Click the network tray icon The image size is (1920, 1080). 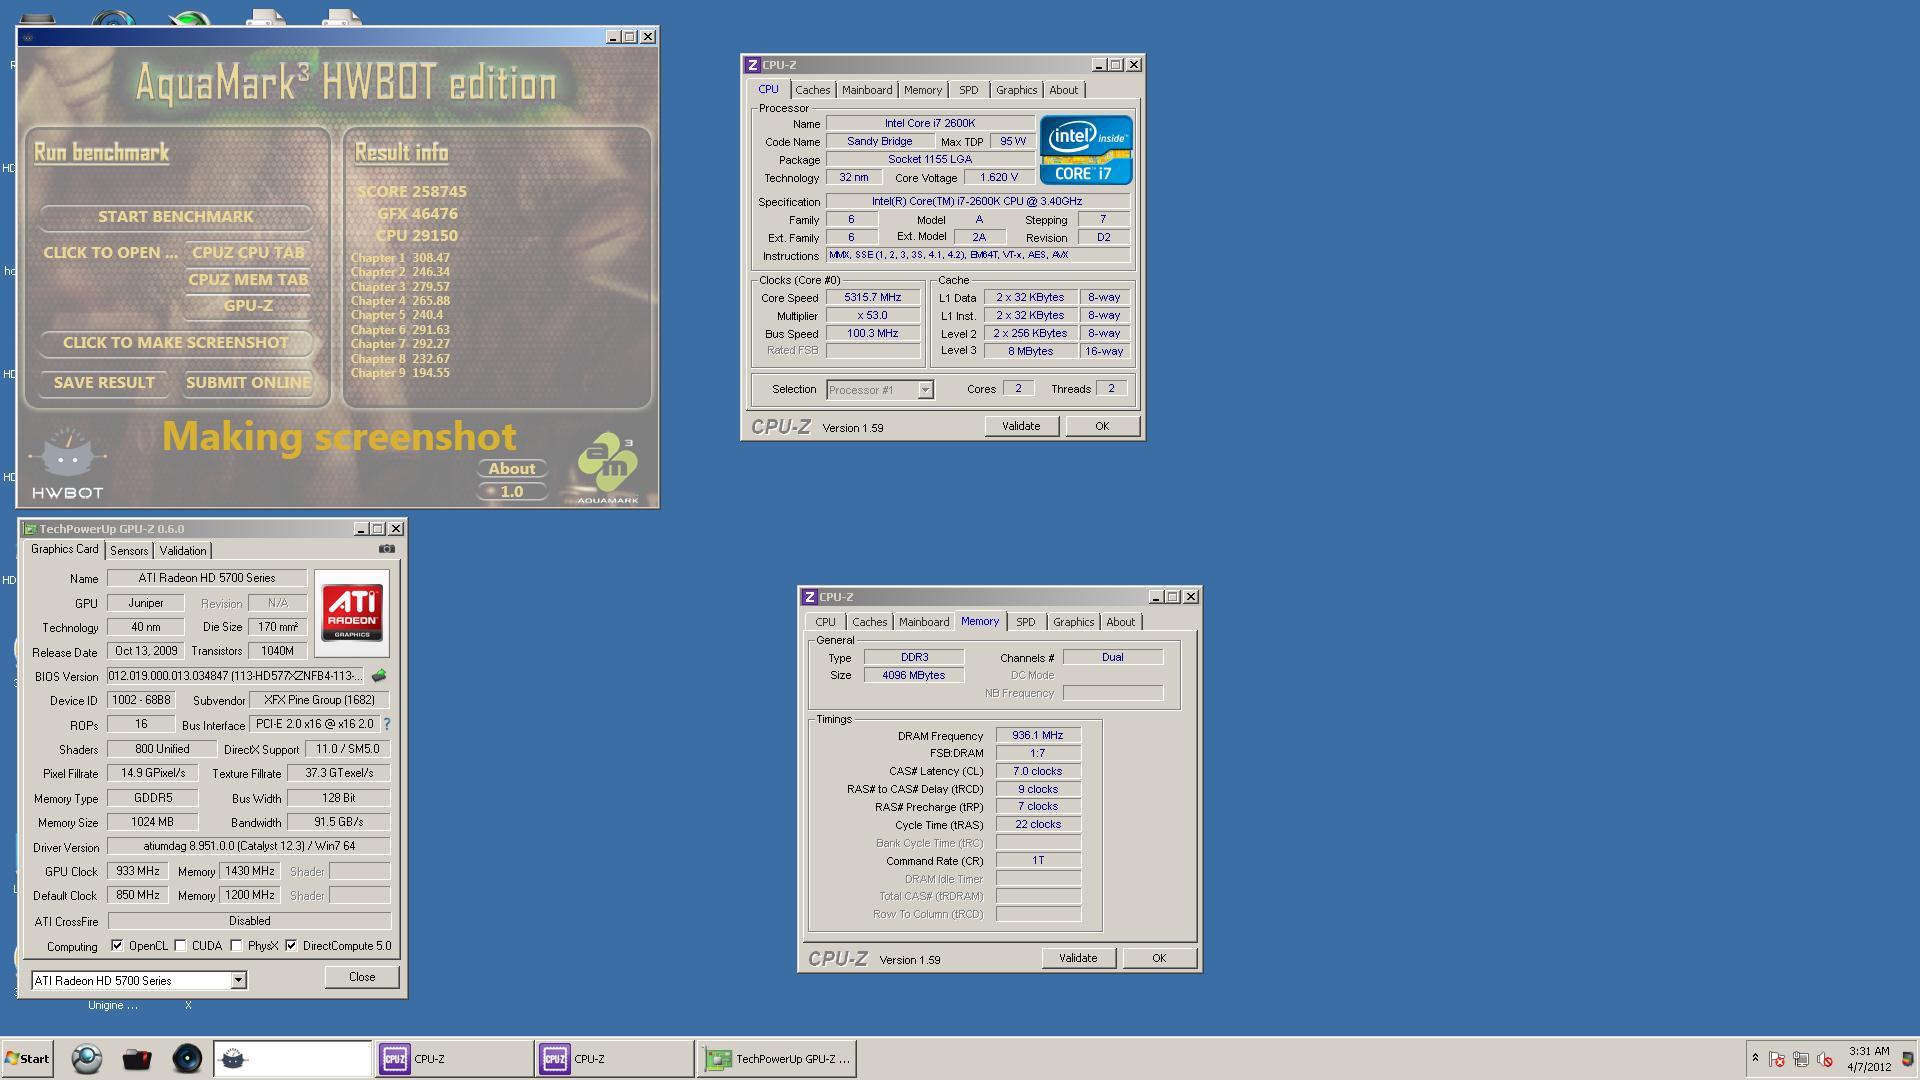click(x=1801, y=1059)
